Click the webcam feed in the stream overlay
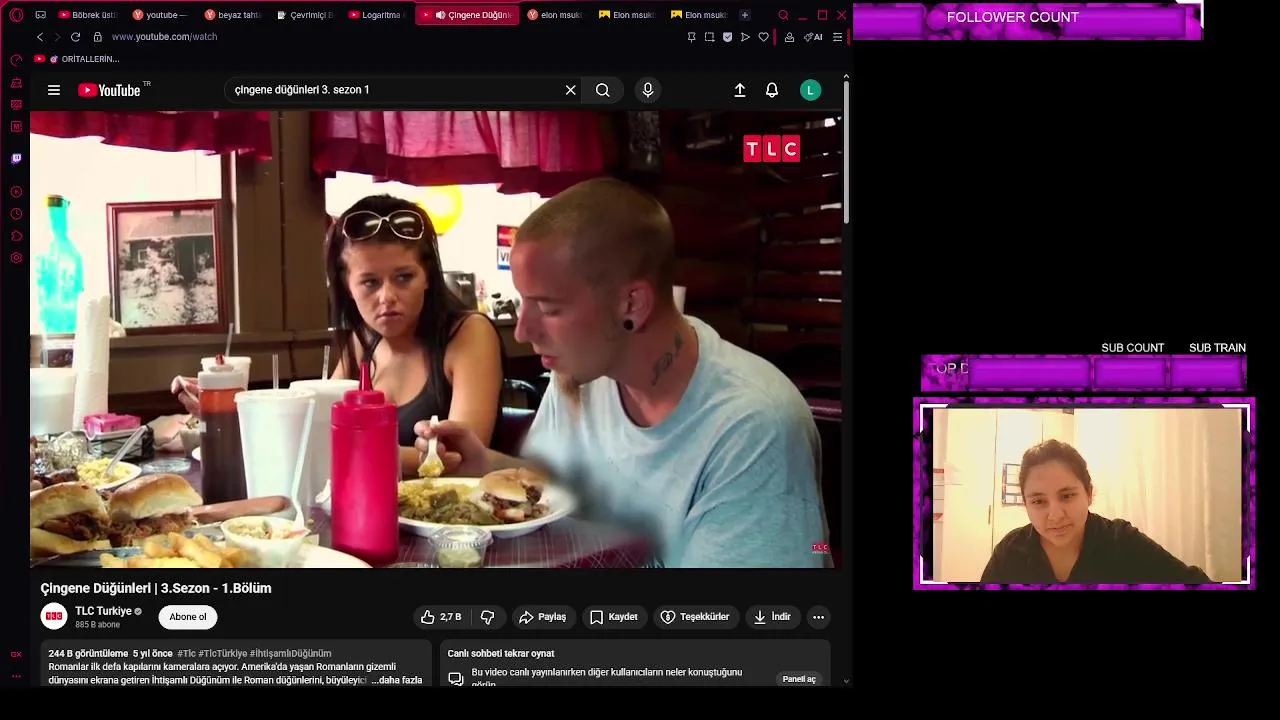The image size is (1280, 720). (1084, 494)
